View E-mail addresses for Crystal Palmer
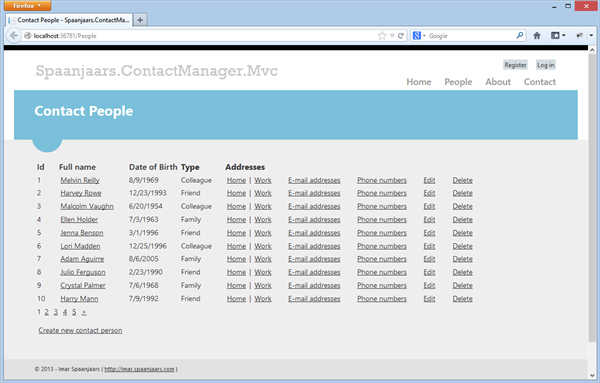 point(314,285)
